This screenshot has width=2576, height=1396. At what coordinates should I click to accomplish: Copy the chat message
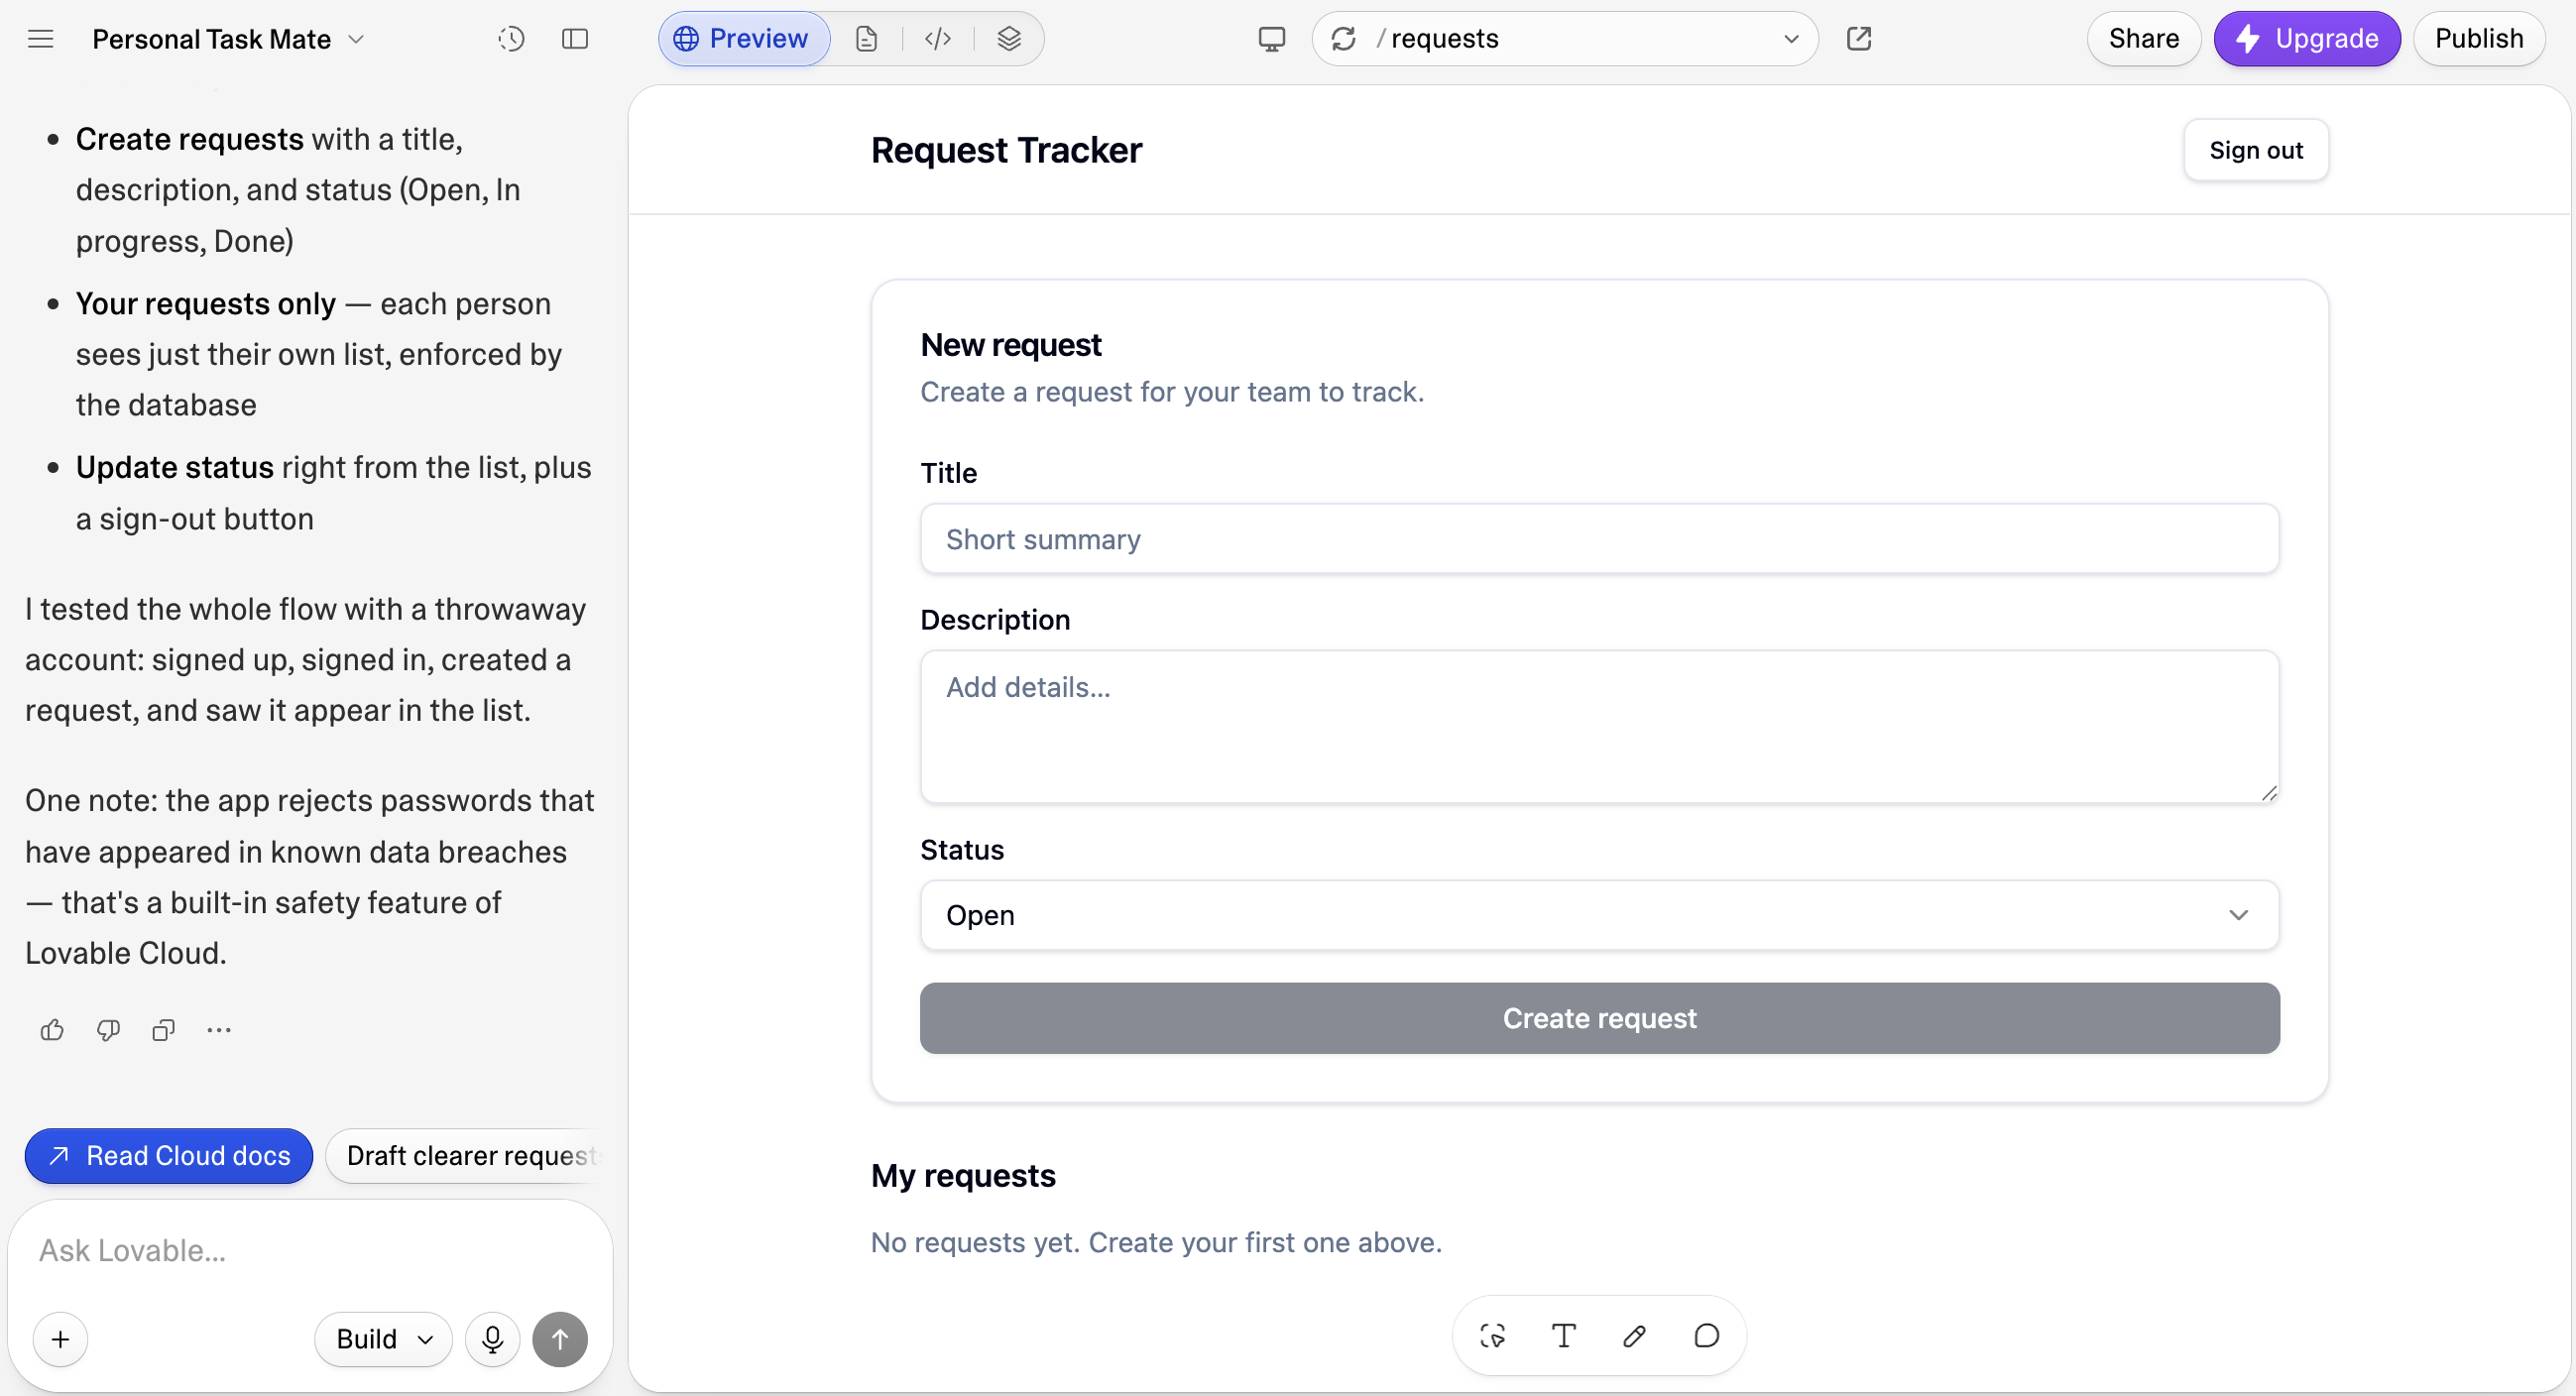pyautogui.click(x=164, y=1030)
